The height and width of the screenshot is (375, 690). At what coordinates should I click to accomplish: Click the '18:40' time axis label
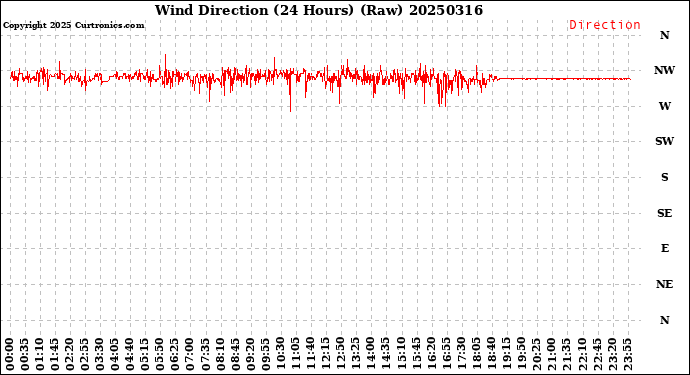(491, 355)
